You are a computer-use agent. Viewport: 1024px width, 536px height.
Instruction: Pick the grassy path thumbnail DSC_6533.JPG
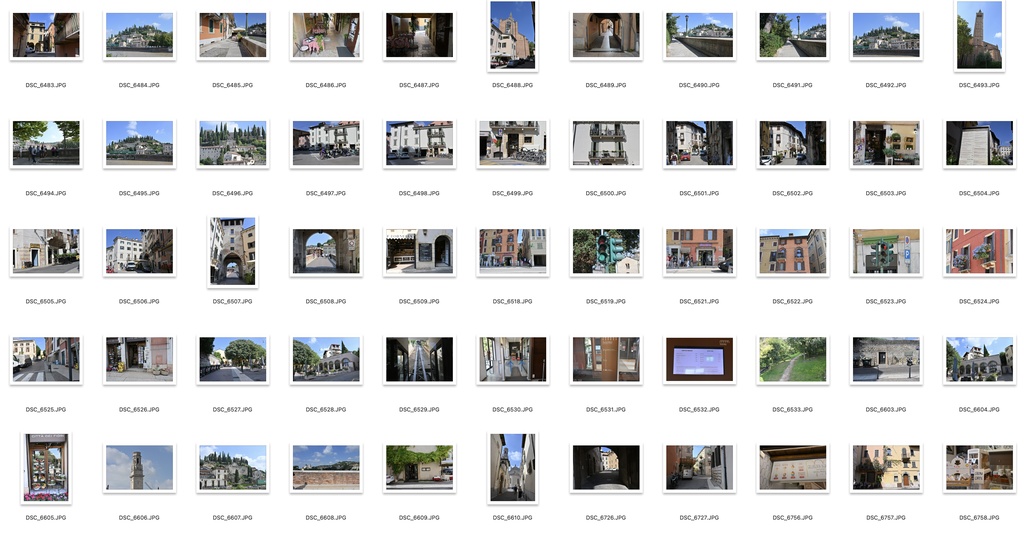(x=792, y=360)
